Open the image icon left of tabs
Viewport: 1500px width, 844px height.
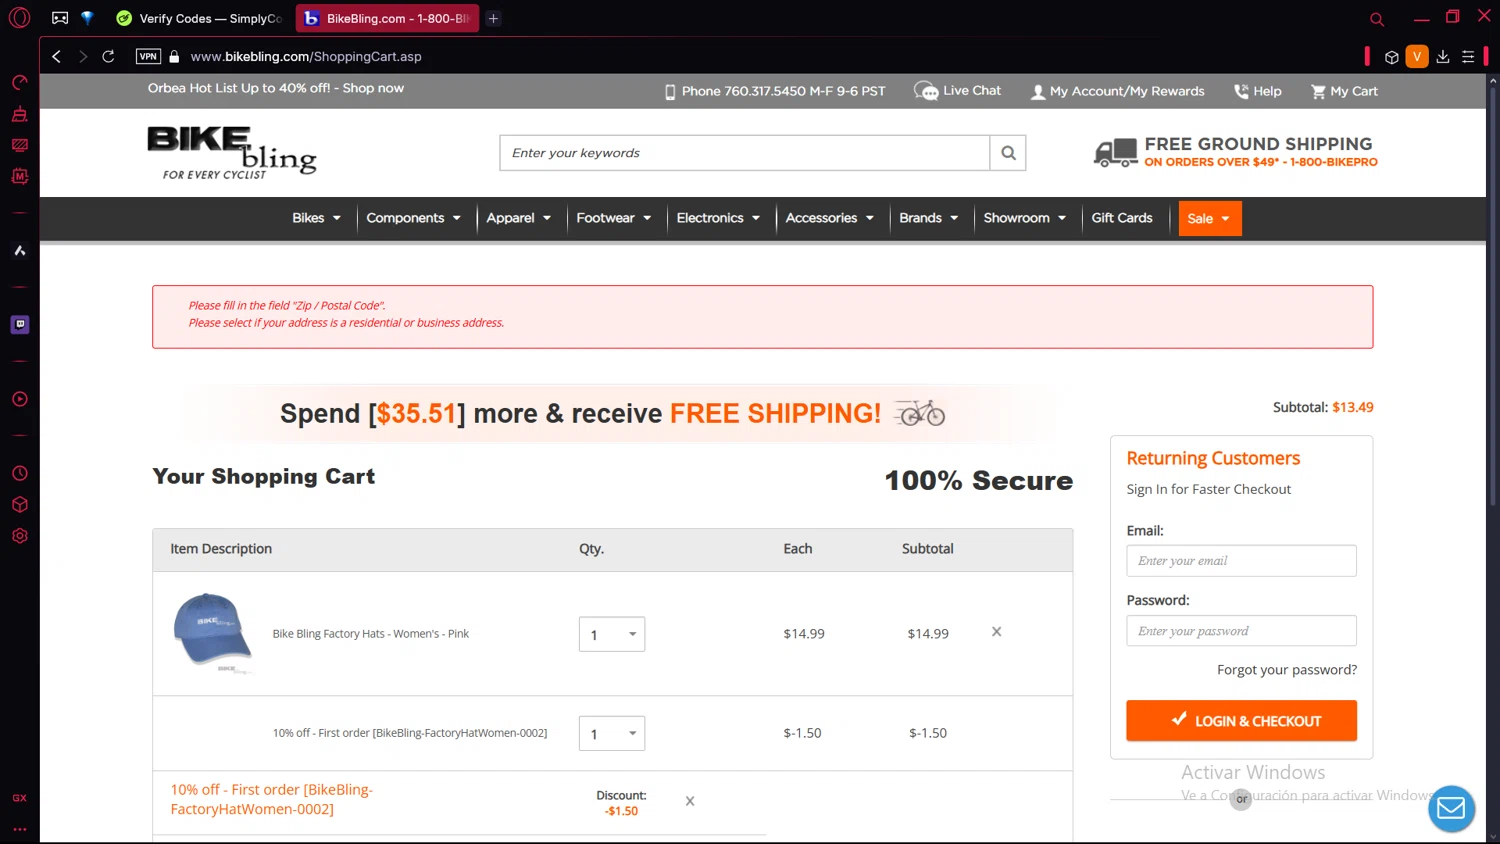(x=60, y=18)
